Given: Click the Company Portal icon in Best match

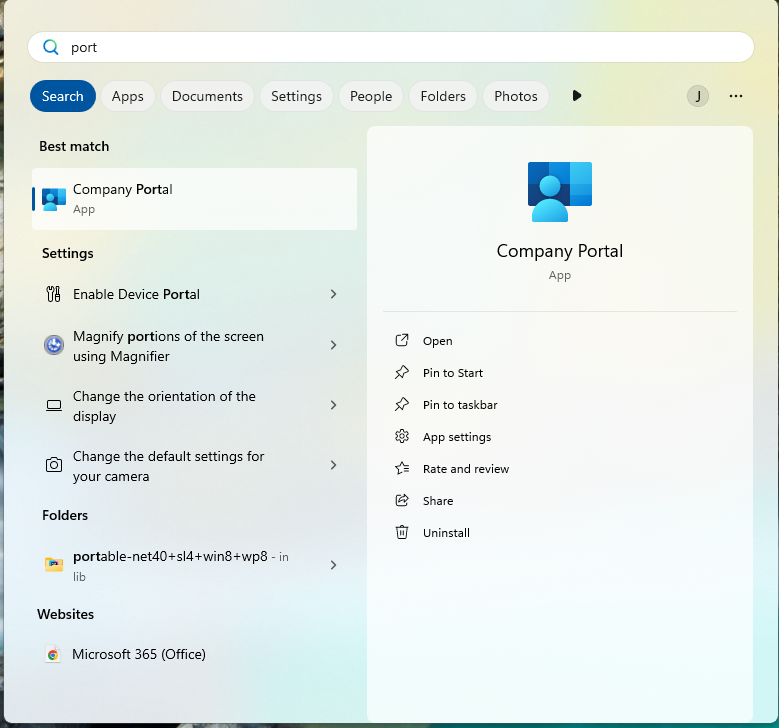Looking at the screenshot, I should (54, 199).
